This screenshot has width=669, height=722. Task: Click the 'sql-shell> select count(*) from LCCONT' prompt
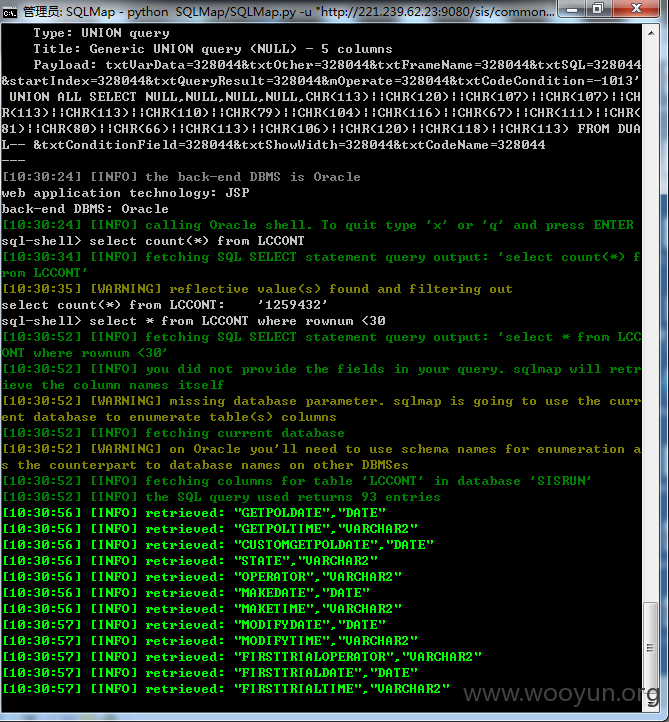153,241
